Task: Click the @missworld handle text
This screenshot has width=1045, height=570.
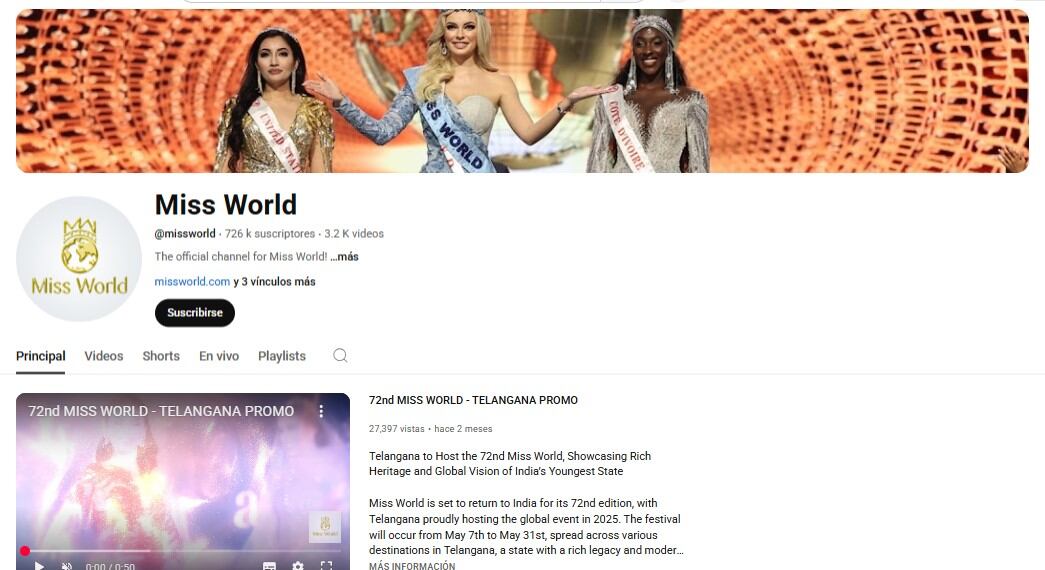Action: 185,233
